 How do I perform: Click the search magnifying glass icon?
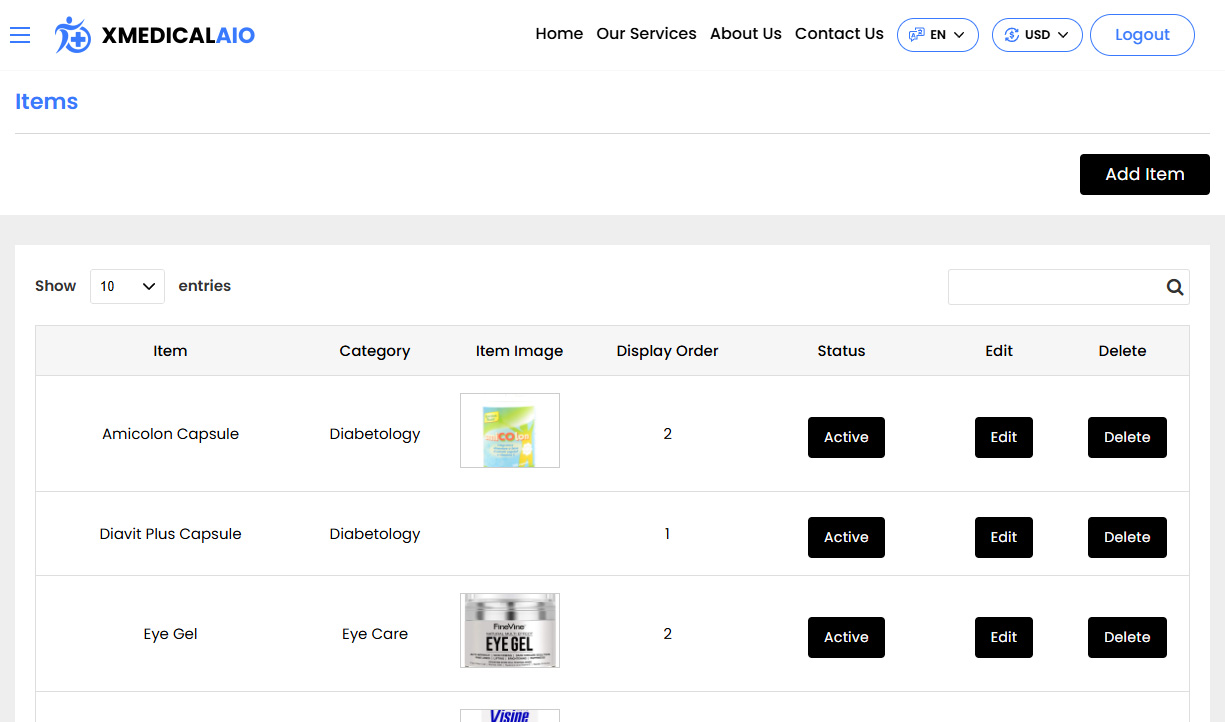(1174, 287)
